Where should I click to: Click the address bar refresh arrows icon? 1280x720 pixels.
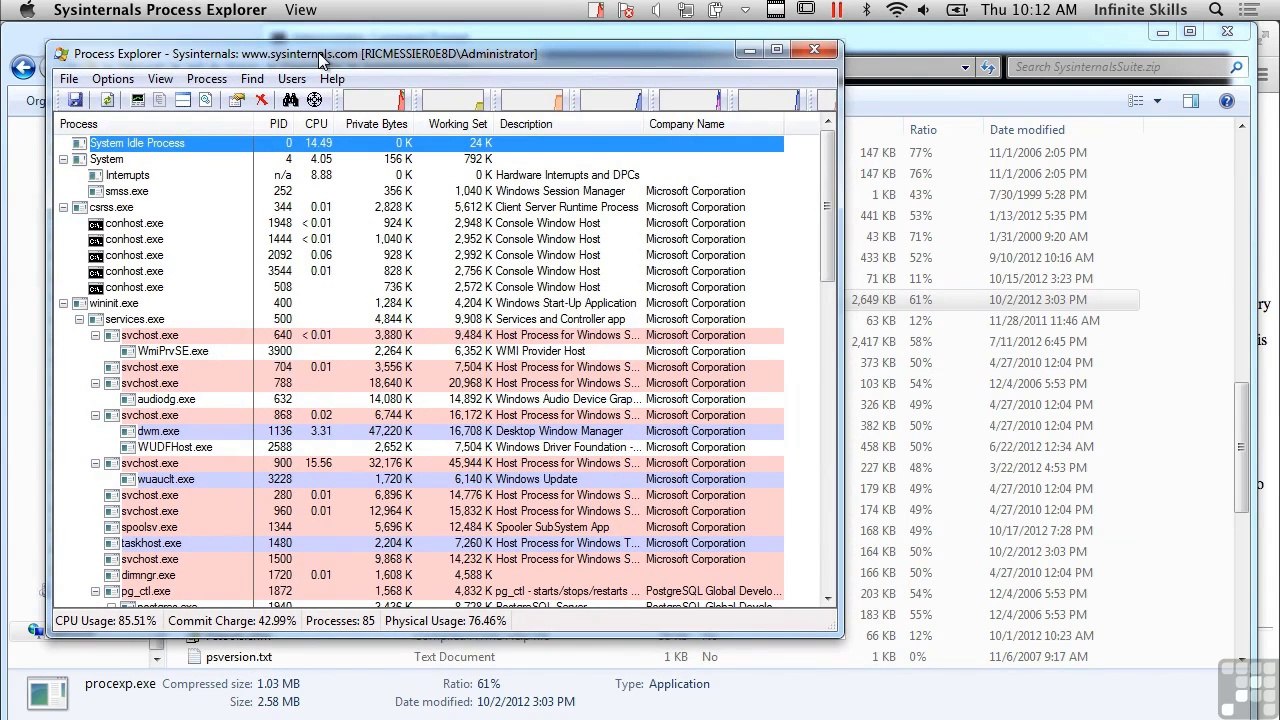point(988,67)
